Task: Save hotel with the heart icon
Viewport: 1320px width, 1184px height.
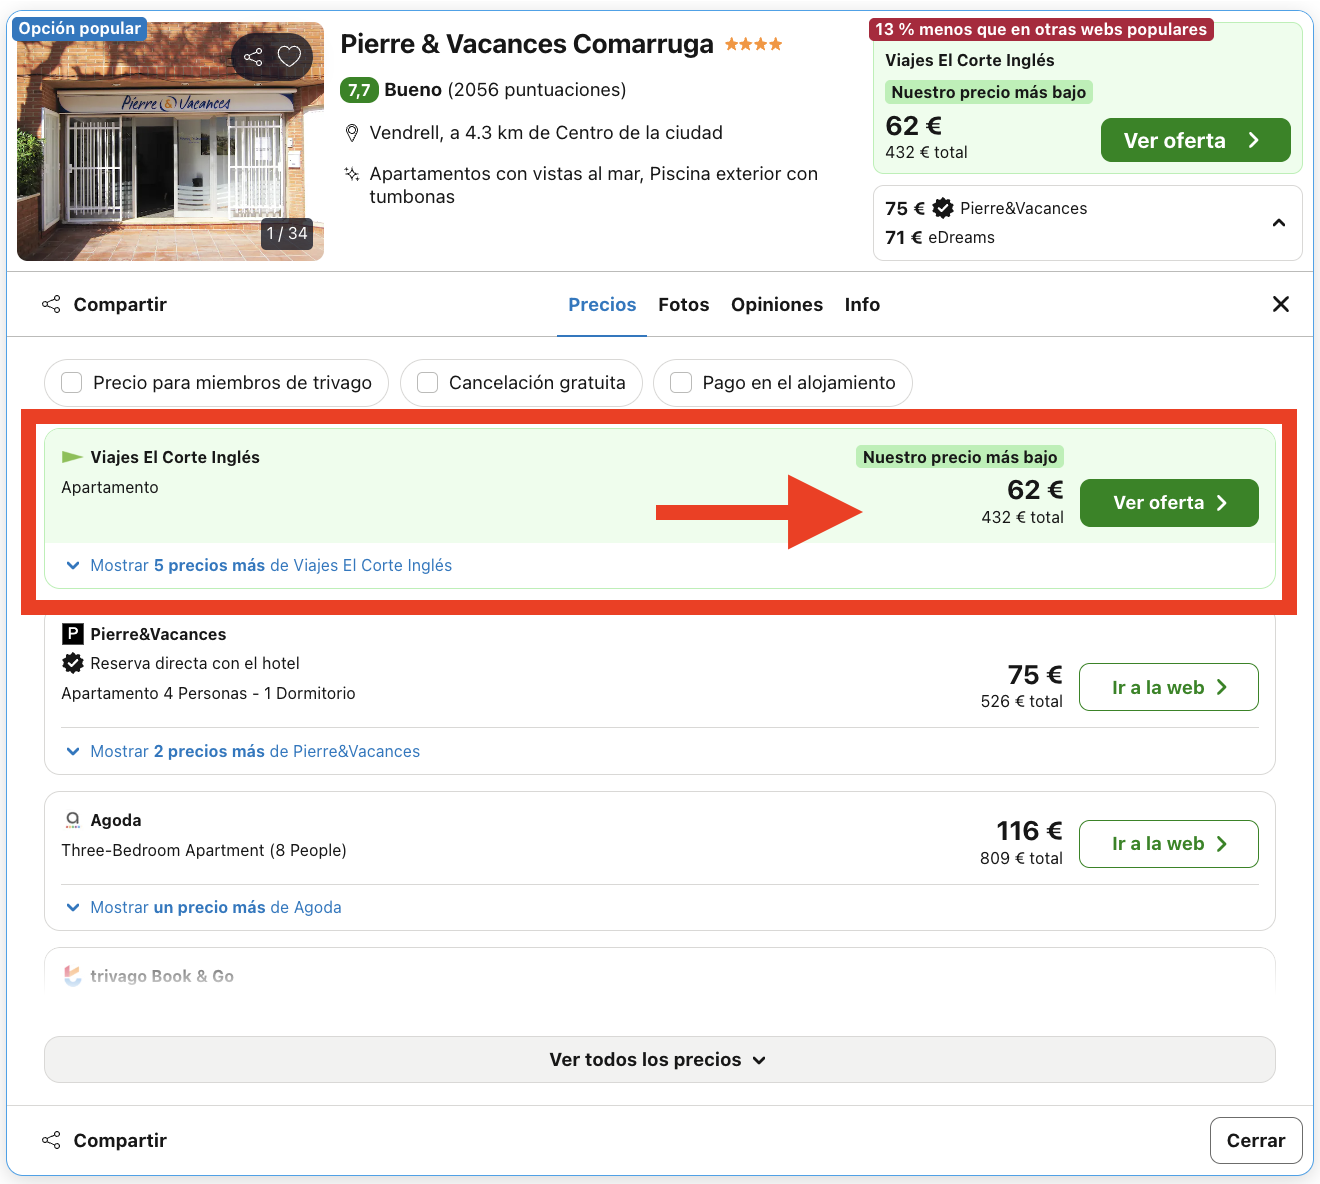Action: 289,57
